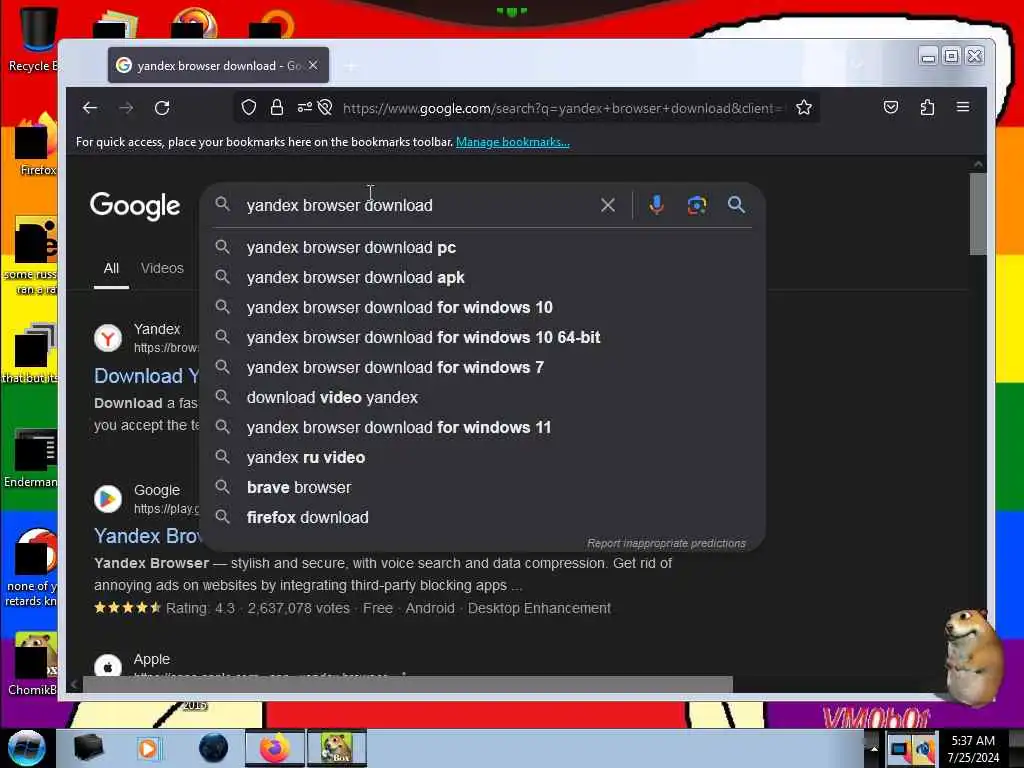Switch to the Videos results tab
Viewport: 1024px width, 768px height.
[162, 268]
